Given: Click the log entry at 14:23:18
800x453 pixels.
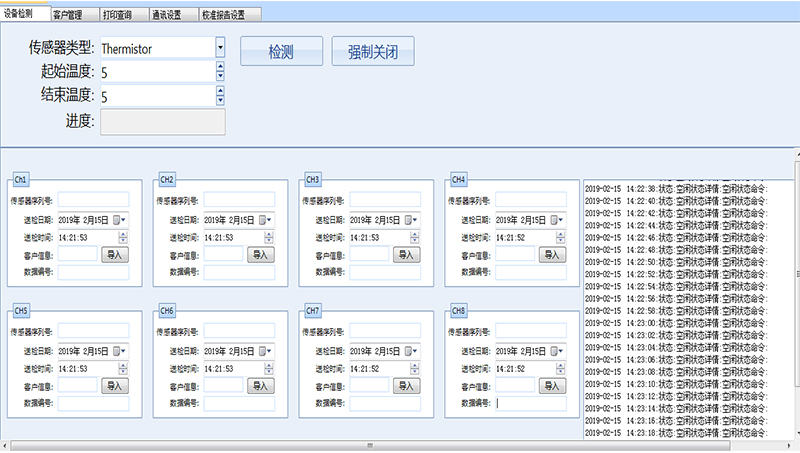Looking at the screenshot, I should (x=676, y=433).
